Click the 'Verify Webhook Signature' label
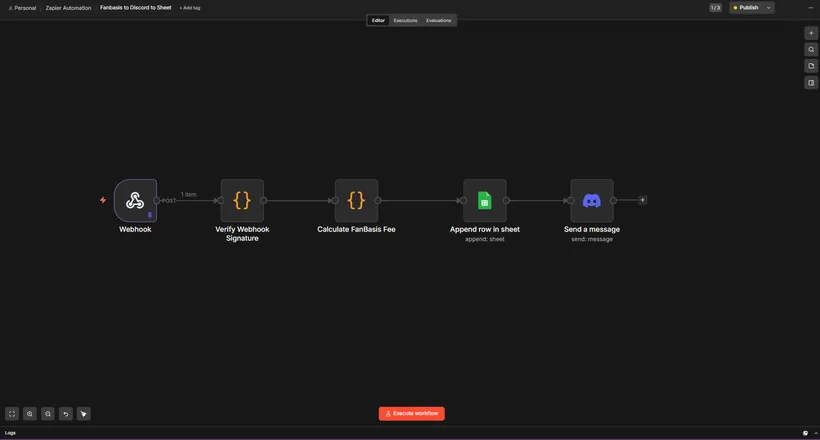Viewport: 820px width, 440px height. 242,234
